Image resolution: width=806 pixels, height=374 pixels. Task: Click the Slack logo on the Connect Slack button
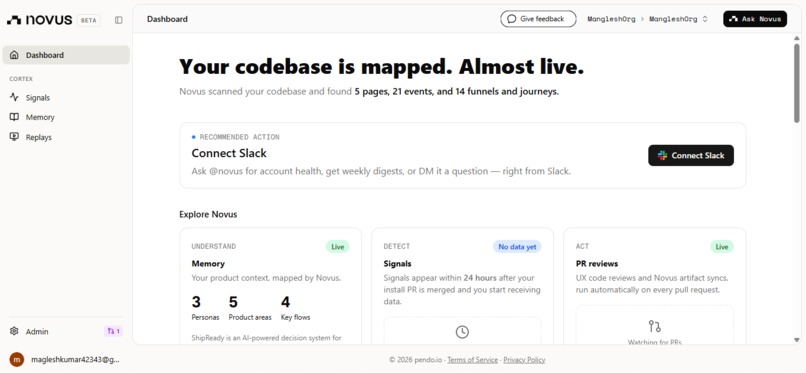pyautogui.click(x=663, y=155)
